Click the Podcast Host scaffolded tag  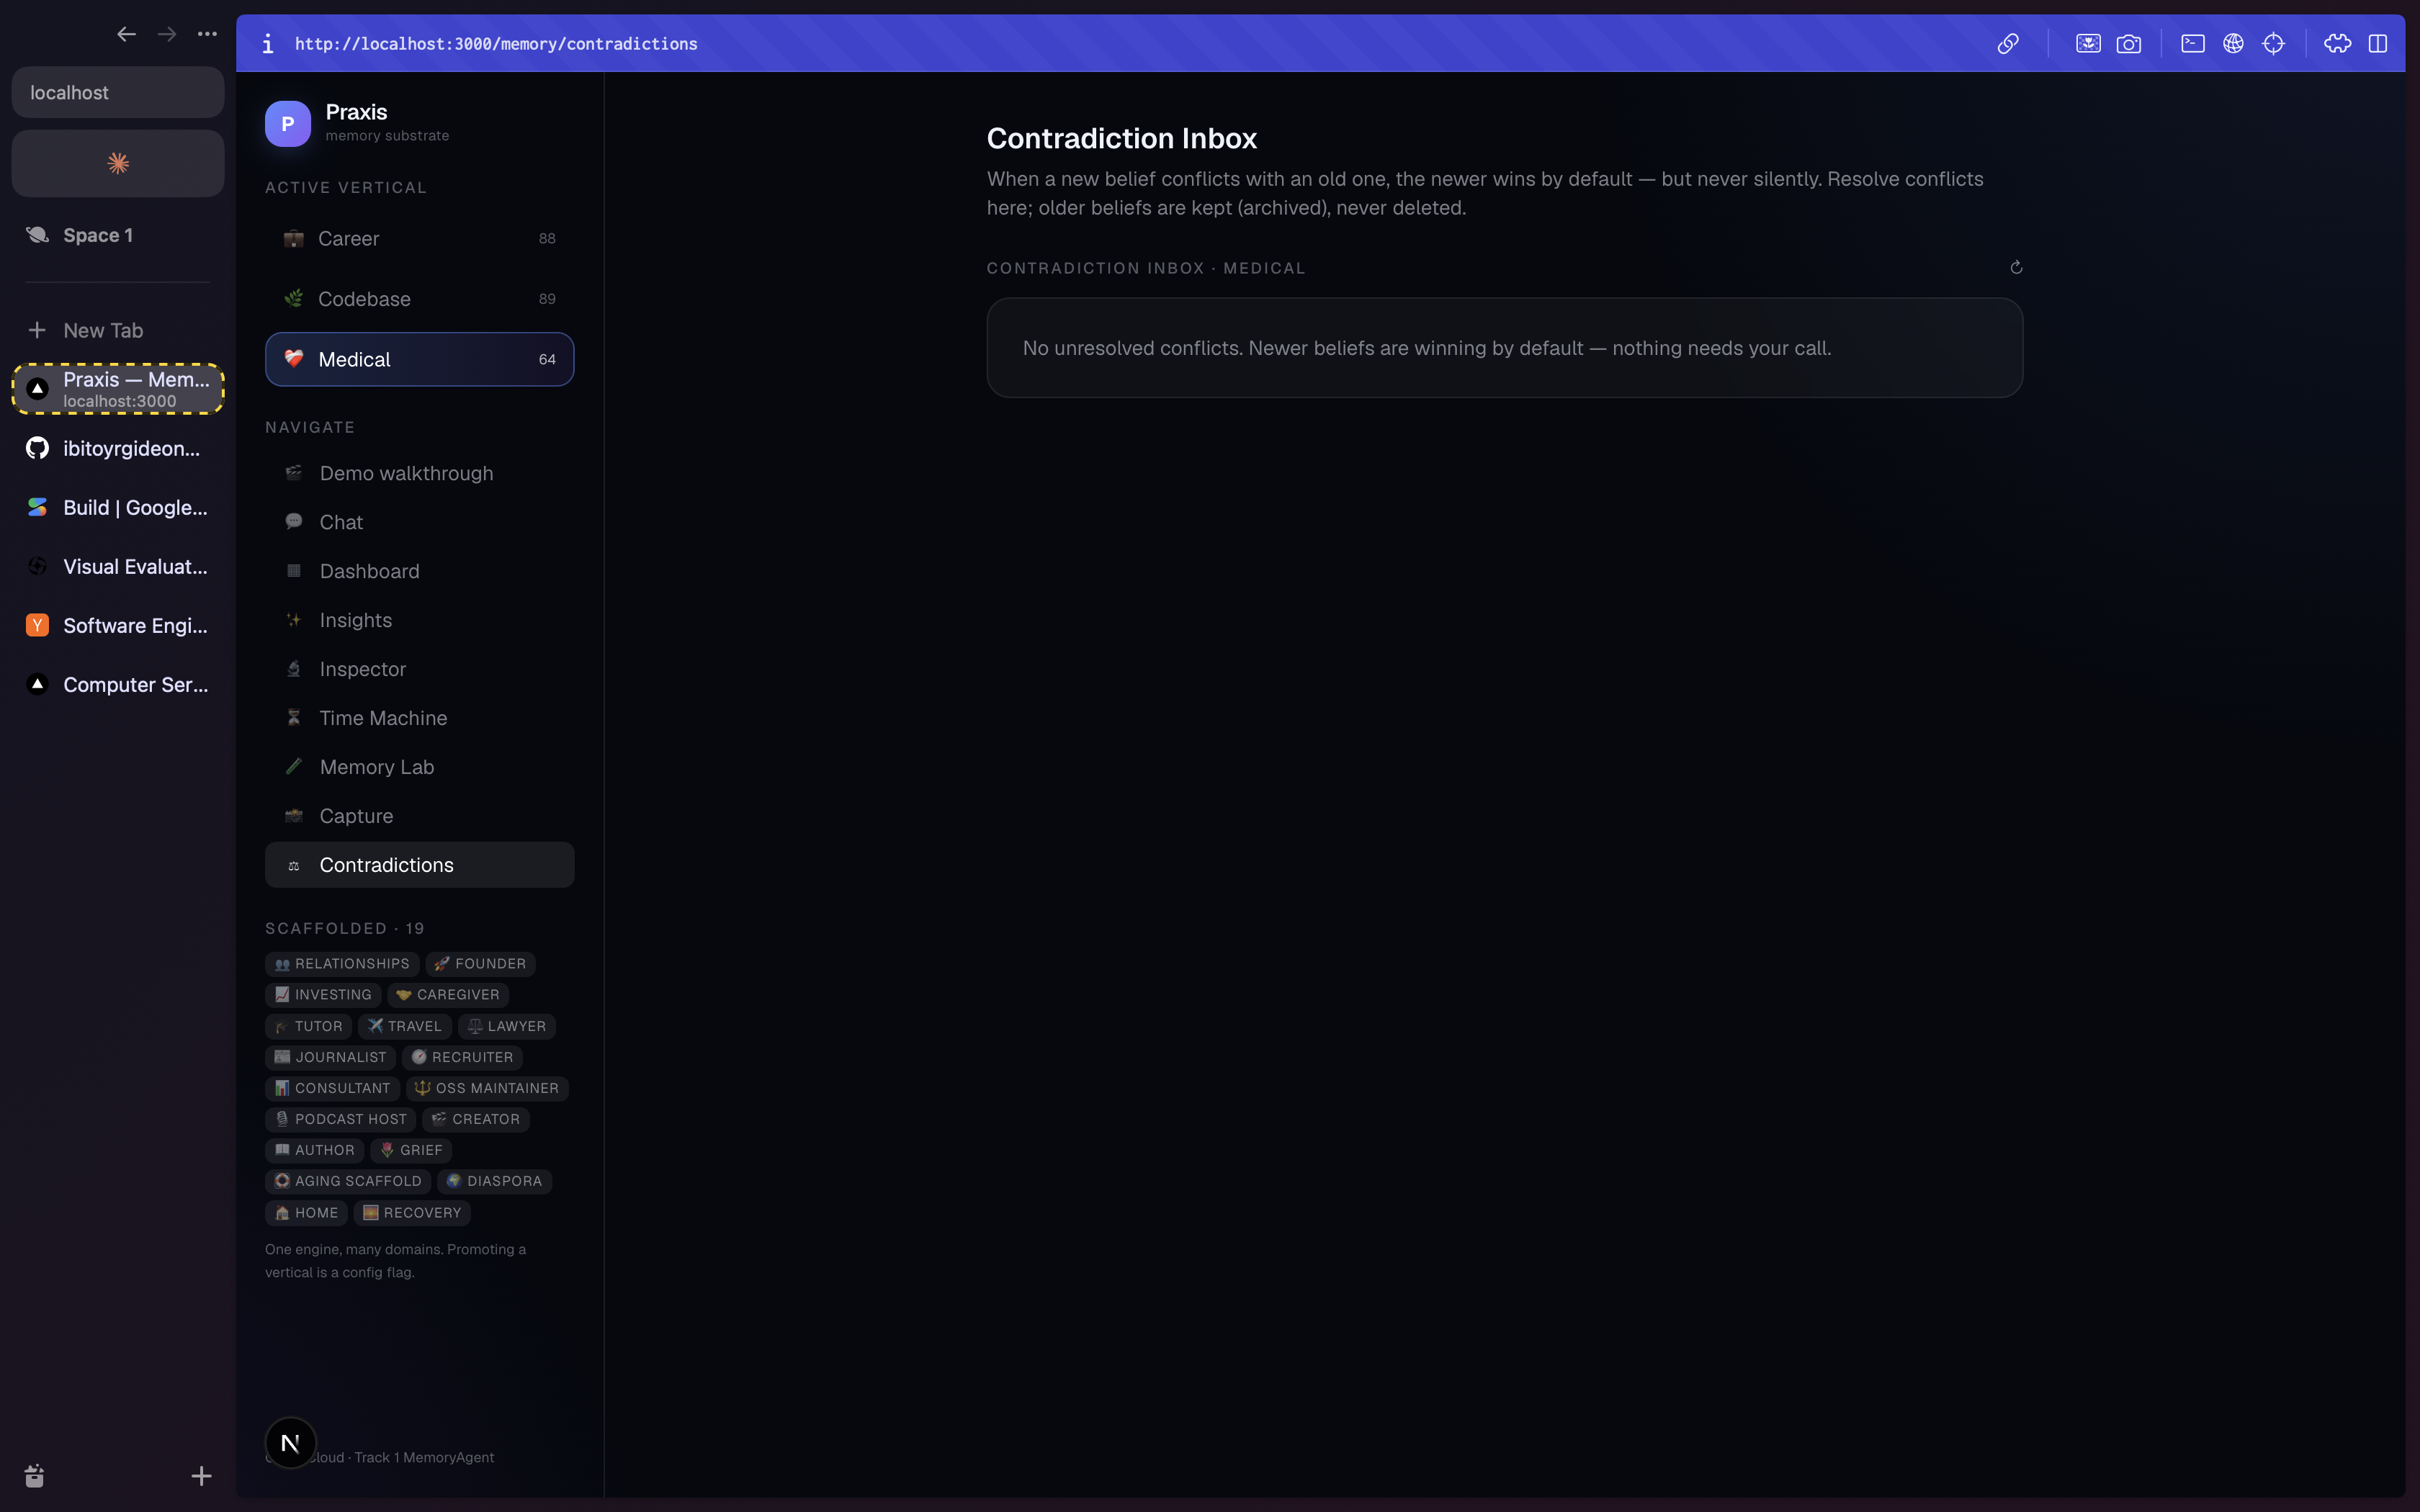341,1119
